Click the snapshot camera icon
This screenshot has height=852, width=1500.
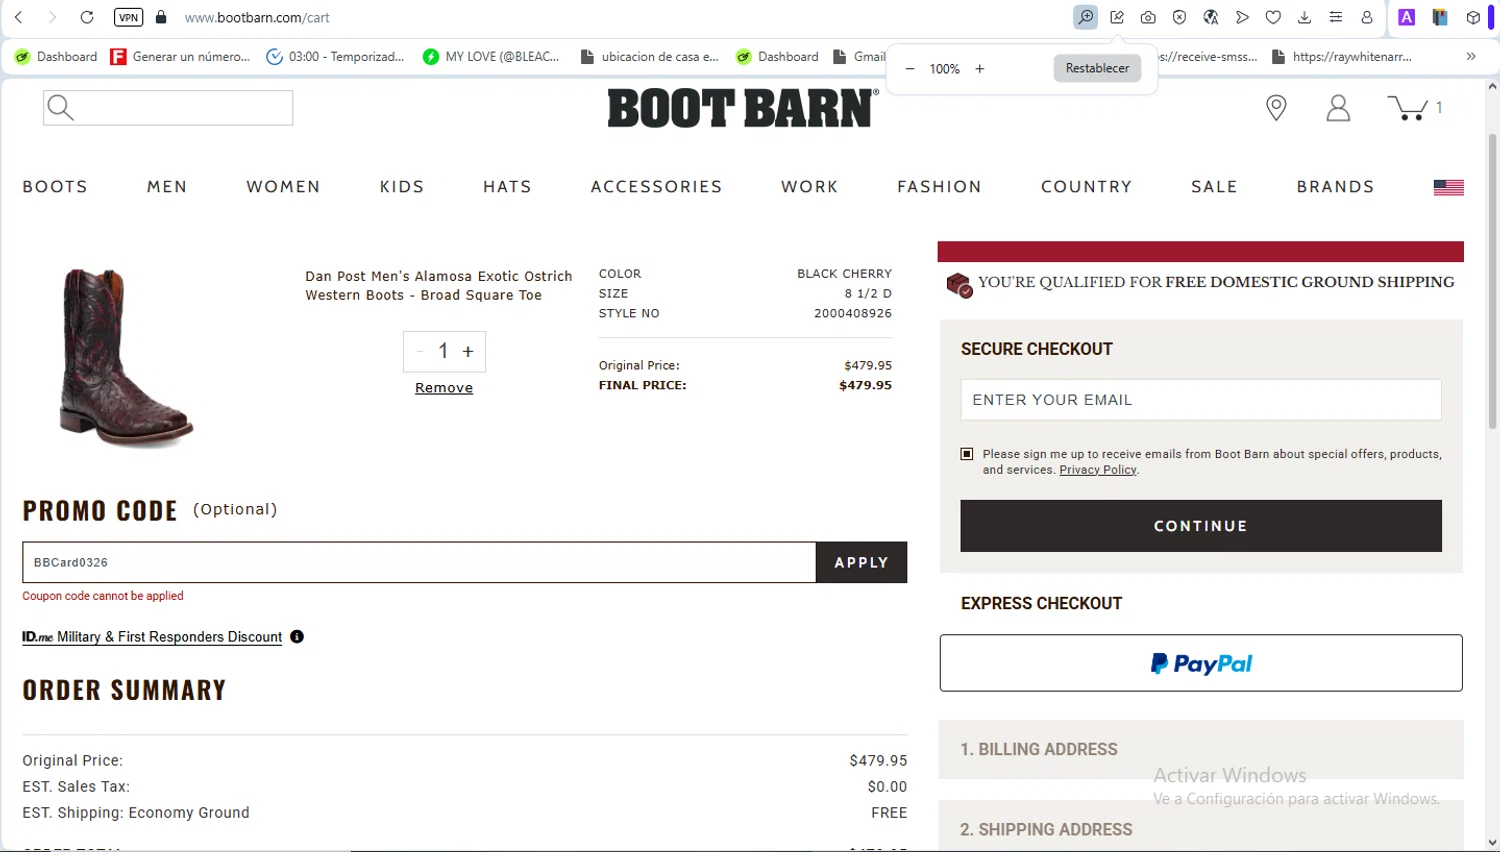pos(1148,17)
